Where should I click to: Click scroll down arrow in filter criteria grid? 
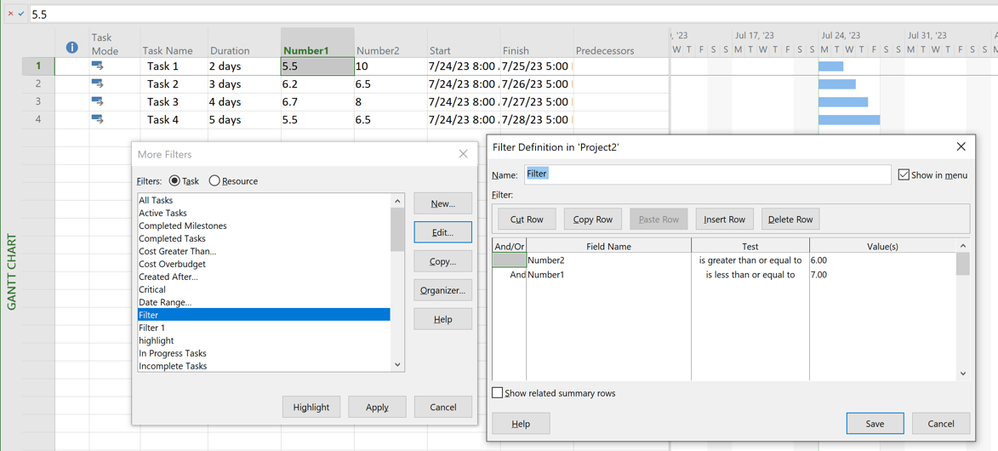(962, 374)
